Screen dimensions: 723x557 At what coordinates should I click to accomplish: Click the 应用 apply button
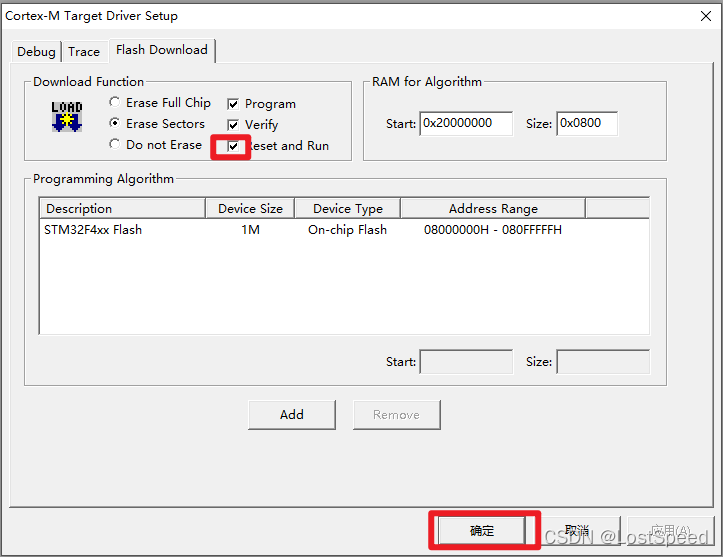(x=671, y=531)
